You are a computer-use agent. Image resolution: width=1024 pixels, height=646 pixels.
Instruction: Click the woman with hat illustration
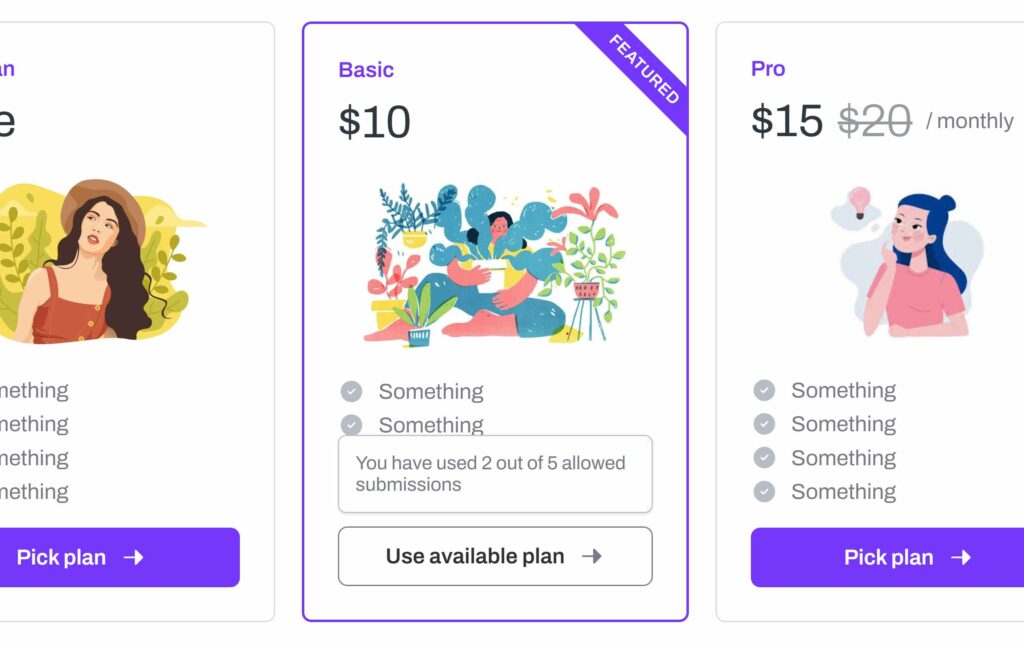tap(97, 260)
